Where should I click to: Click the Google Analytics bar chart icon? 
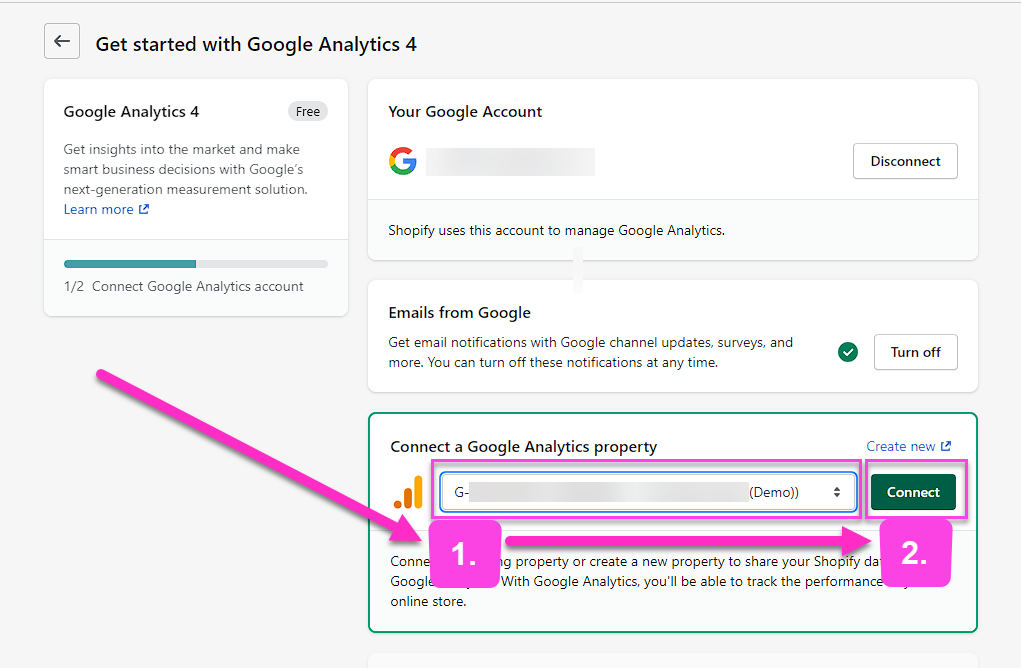pos(408,492)
